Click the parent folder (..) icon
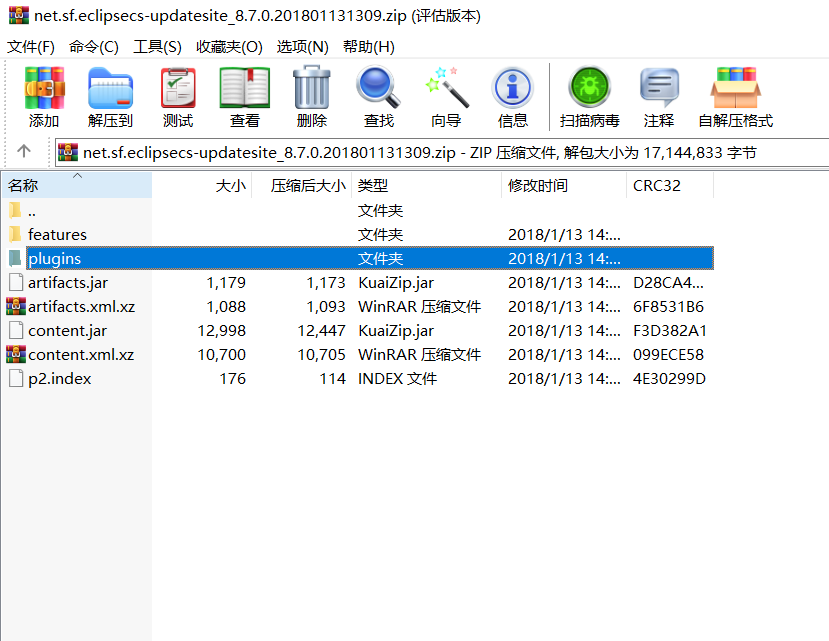Viewport: 829px width, 641px height. click(15, 210)
